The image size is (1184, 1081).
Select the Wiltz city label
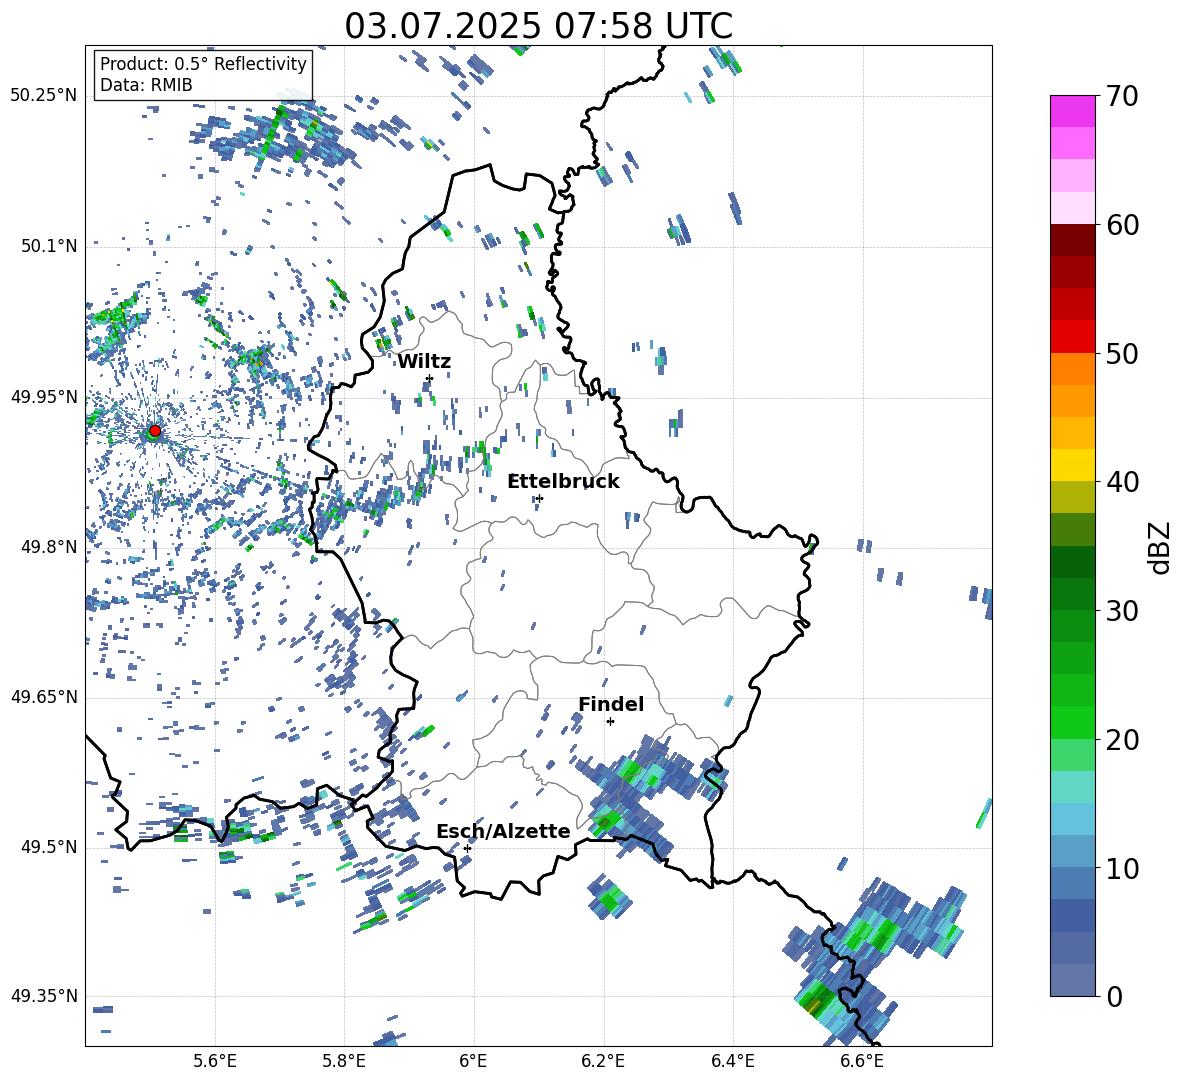(424, 362)
